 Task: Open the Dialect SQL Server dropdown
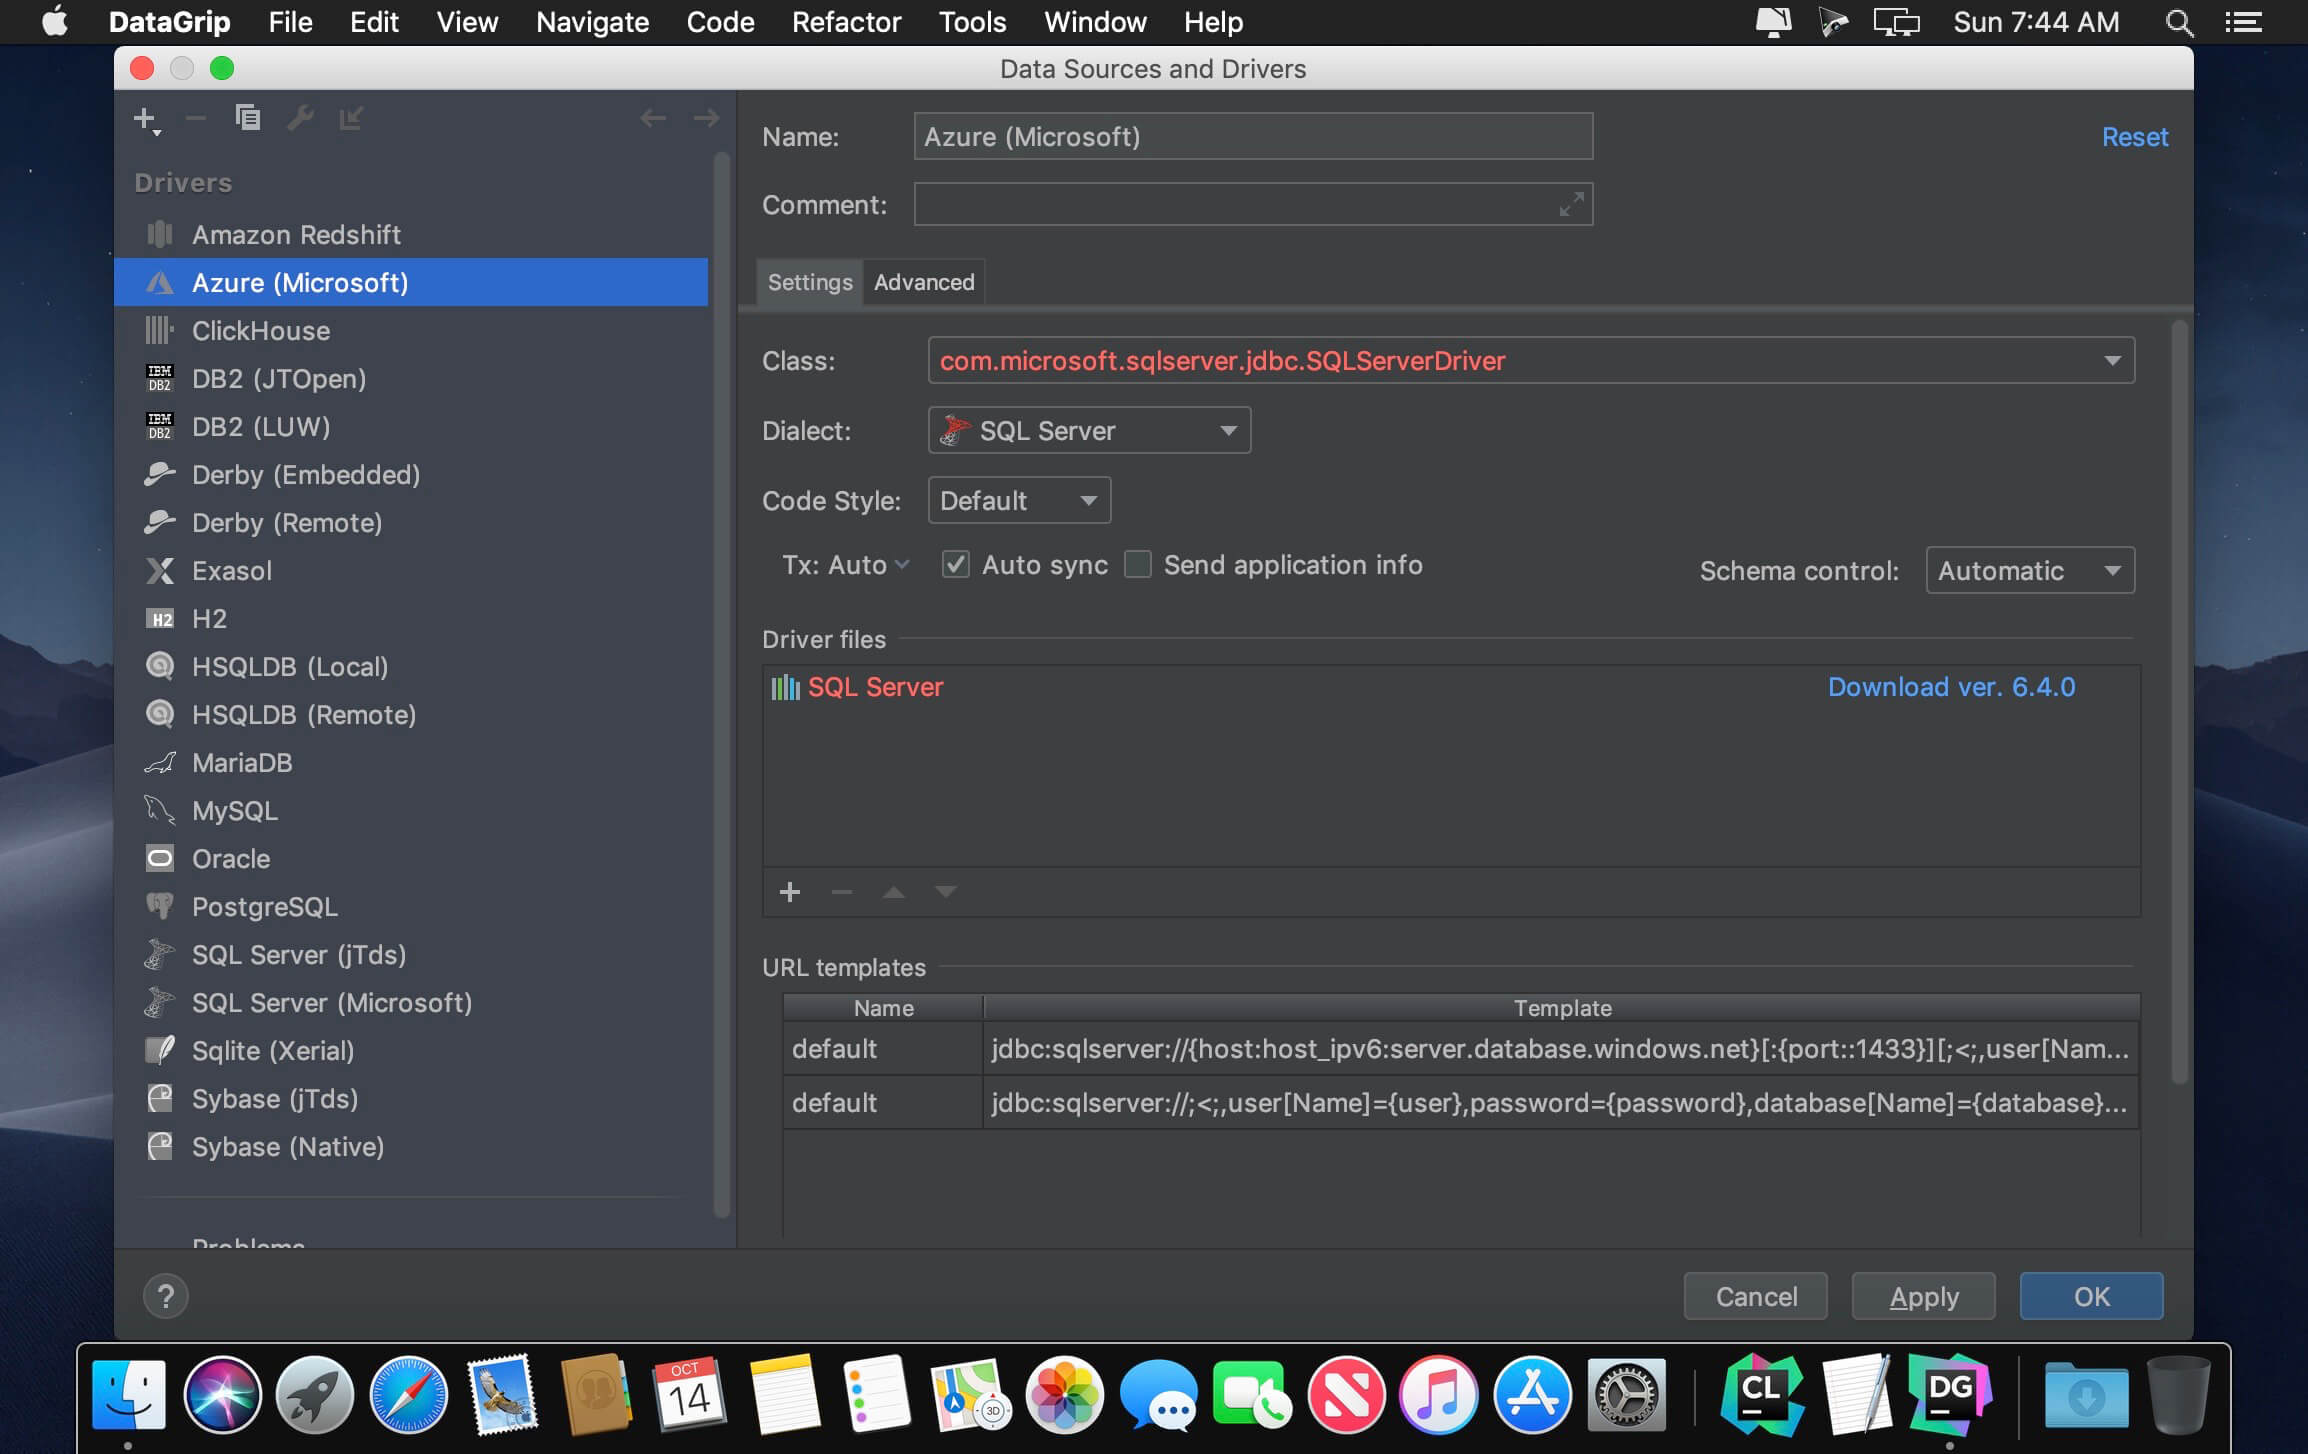click(x=1089, y=430)
